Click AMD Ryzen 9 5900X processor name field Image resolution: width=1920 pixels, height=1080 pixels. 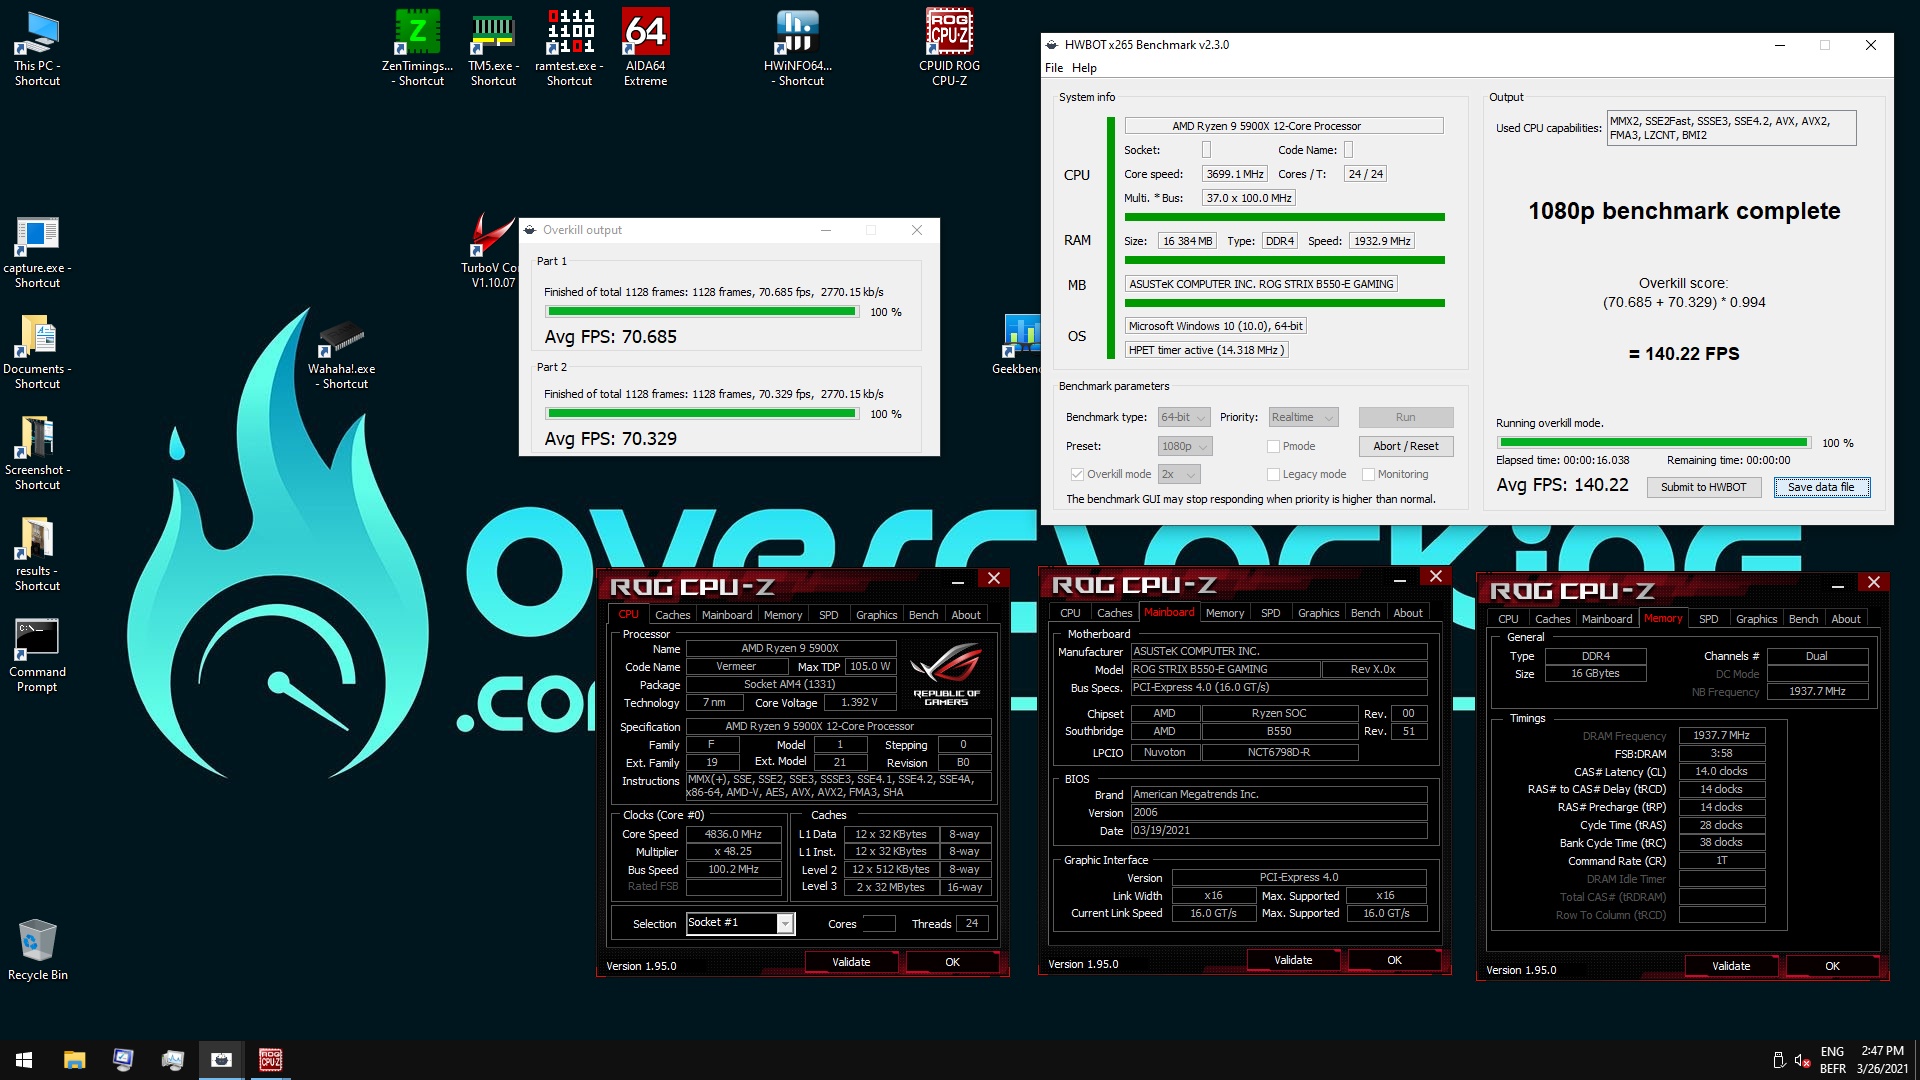pos(1284,126)
